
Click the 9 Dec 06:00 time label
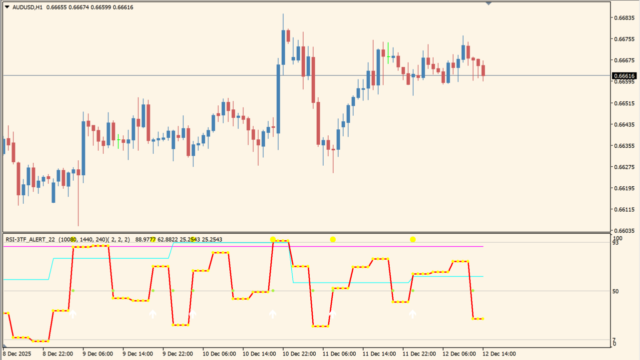(x=98, y=354)
